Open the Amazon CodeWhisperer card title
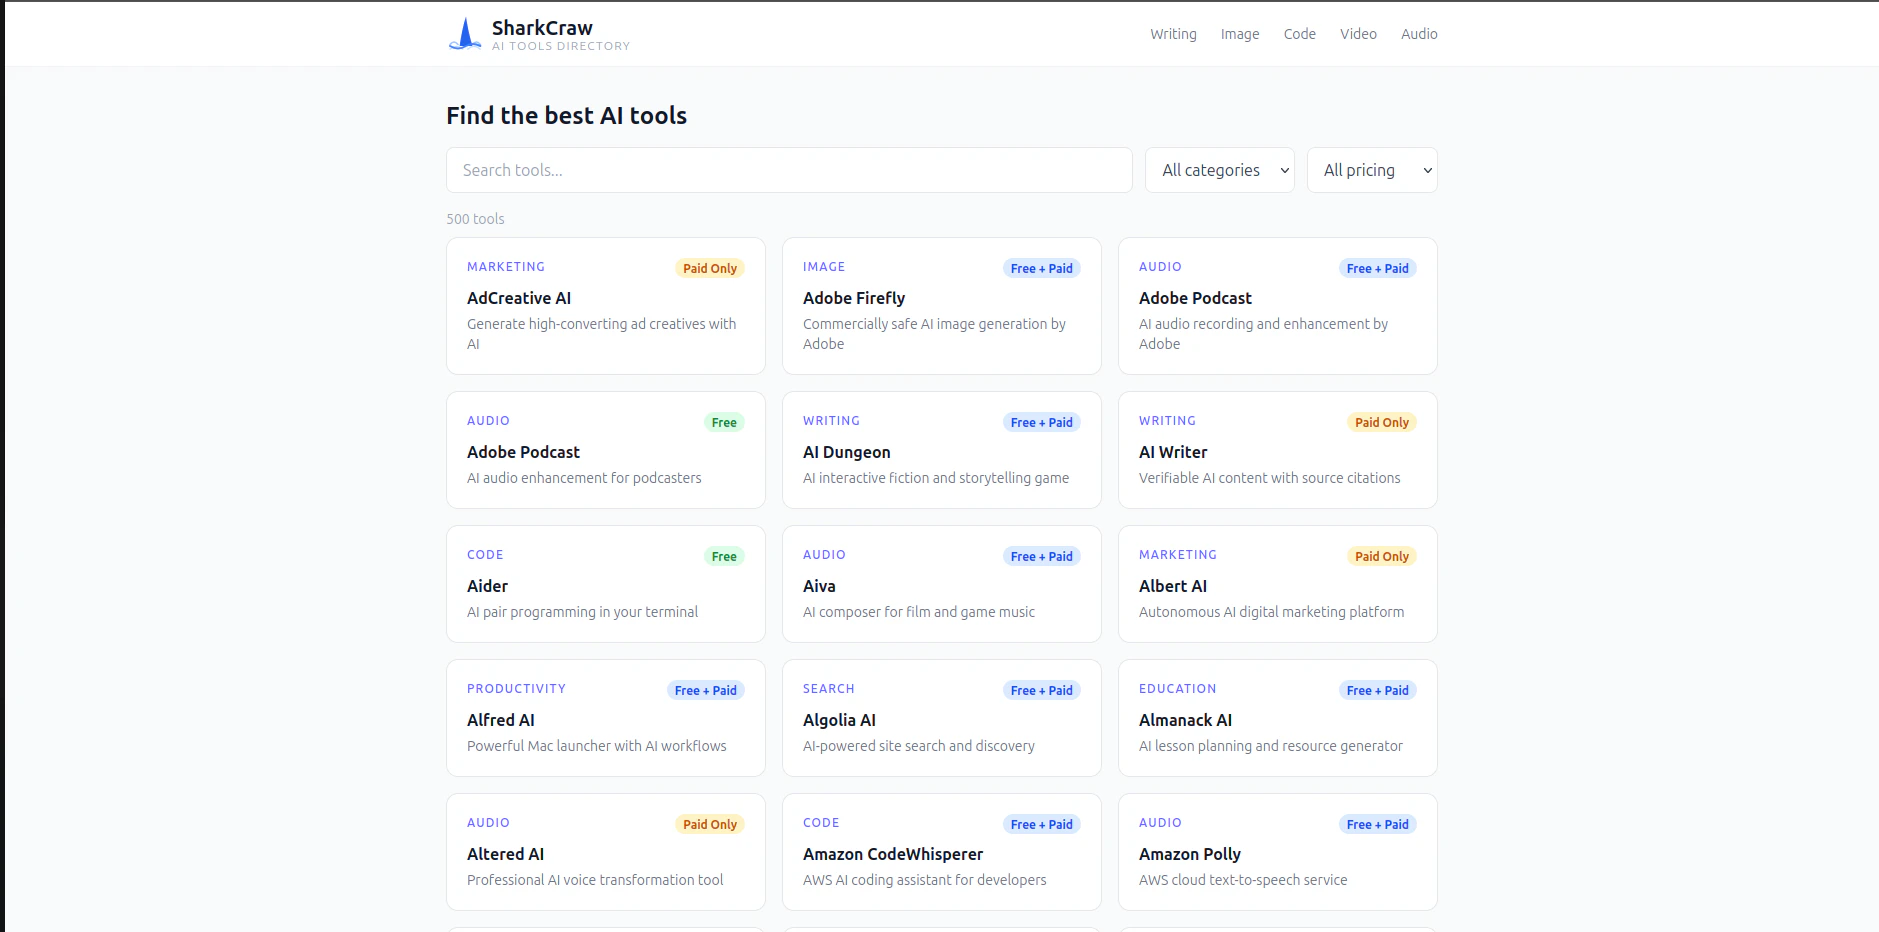The height and width of the screenshot is (932, 1879). pos(893,854)
